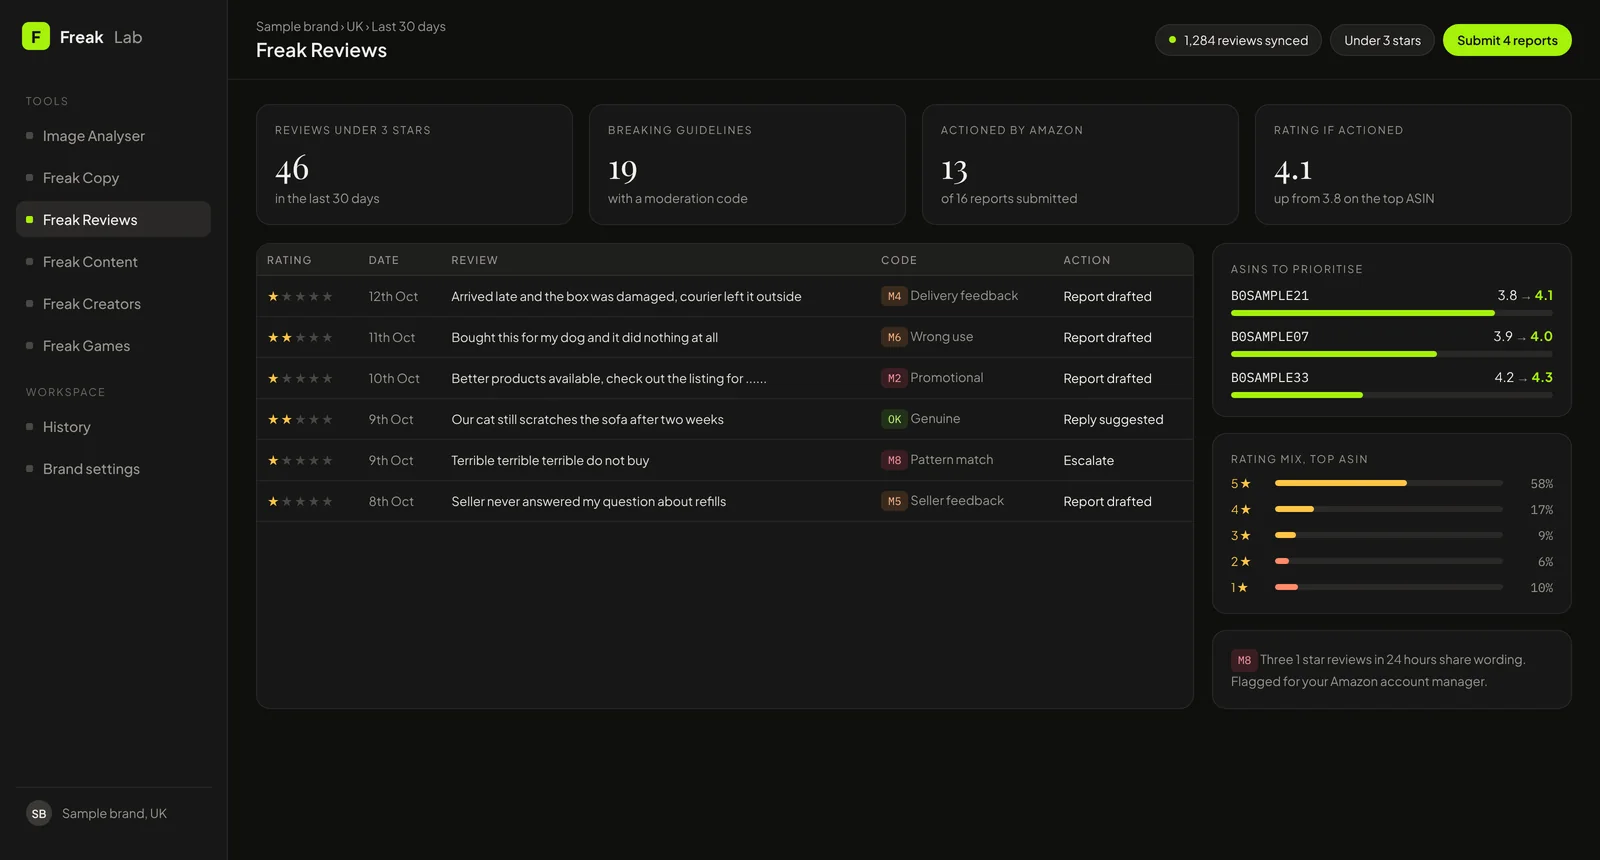Image resolution: width=1600 pixels, height=860 pixels.
Task: Click the M4 code badge
Action: pos(894,296)
